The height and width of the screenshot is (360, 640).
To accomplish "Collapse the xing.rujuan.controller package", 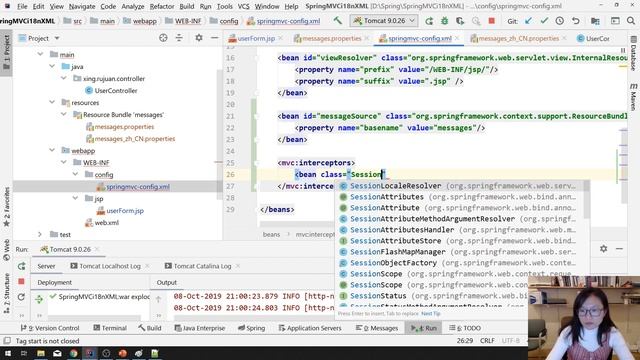I will tap(64, 78).
